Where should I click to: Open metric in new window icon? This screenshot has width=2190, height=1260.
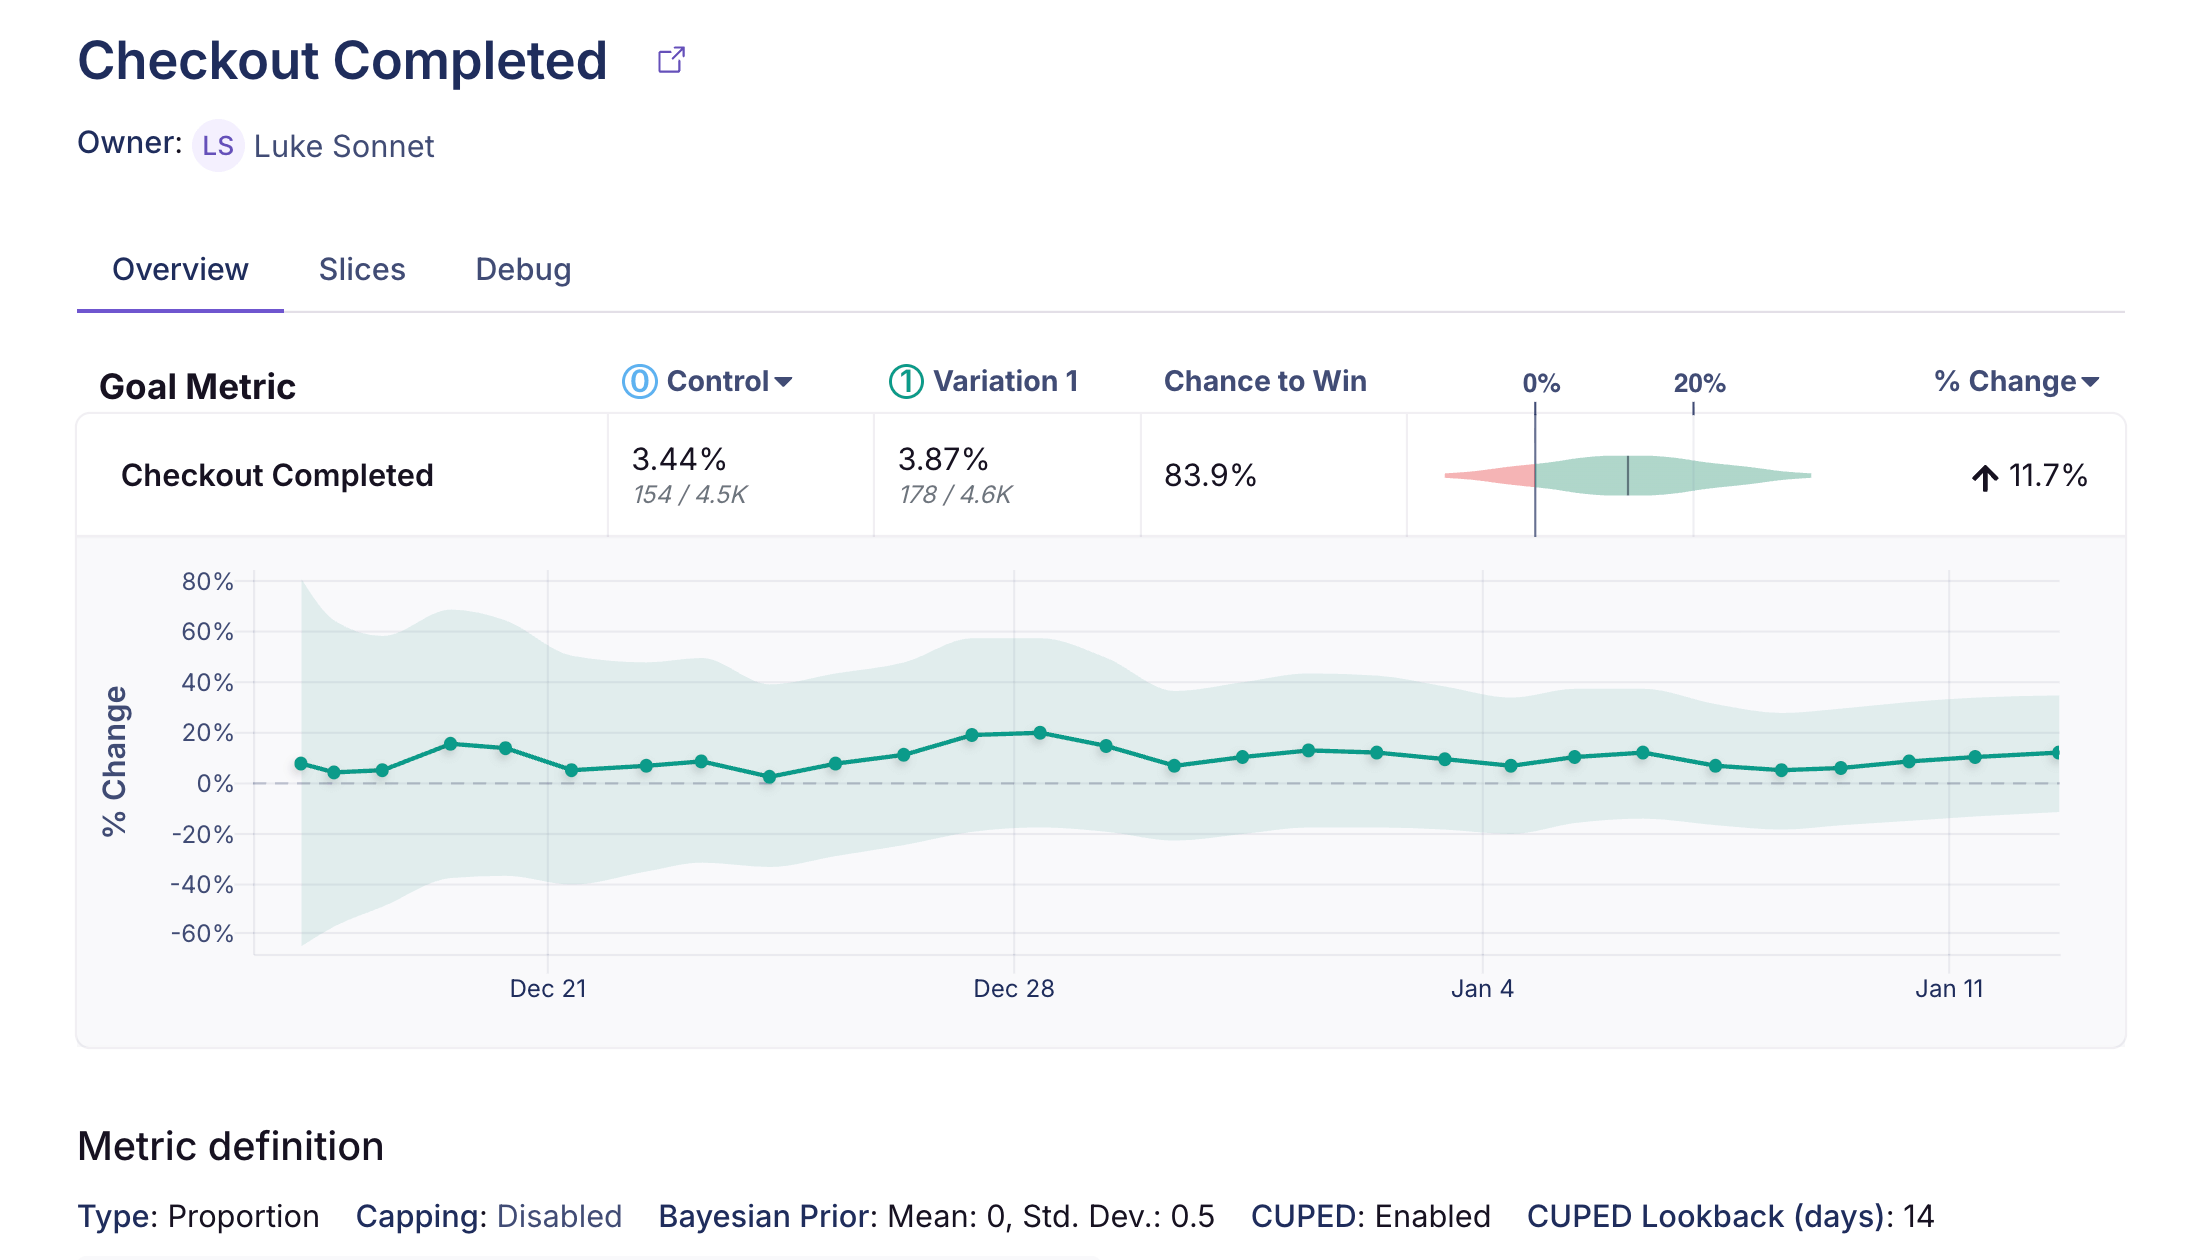pos(671,60)
